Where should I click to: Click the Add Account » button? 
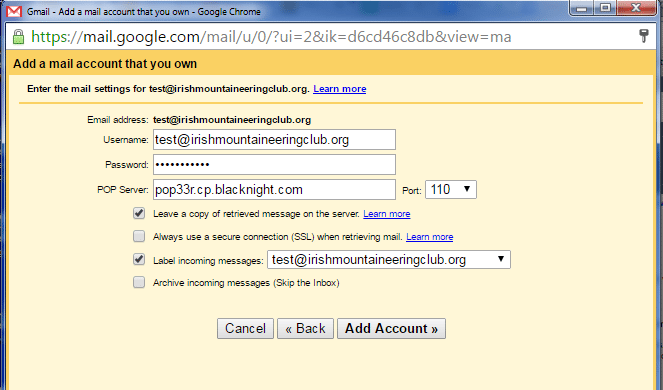click(391, 329)
